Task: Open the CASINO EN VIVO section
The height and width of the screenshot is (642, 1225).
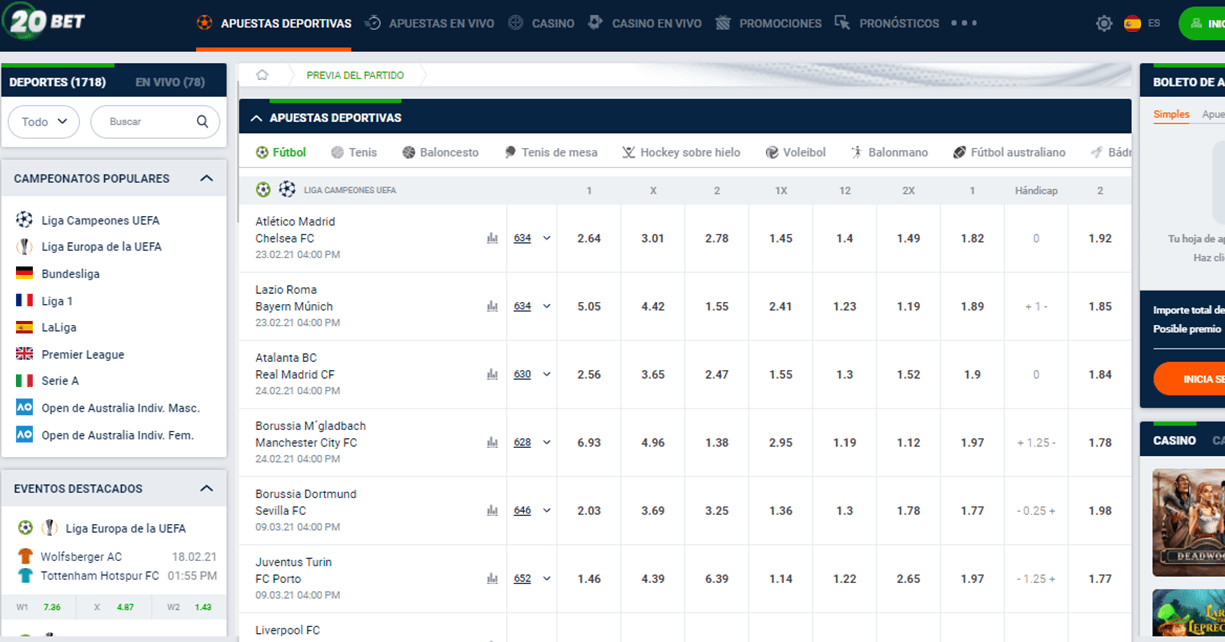Action: tap(655, 22)
